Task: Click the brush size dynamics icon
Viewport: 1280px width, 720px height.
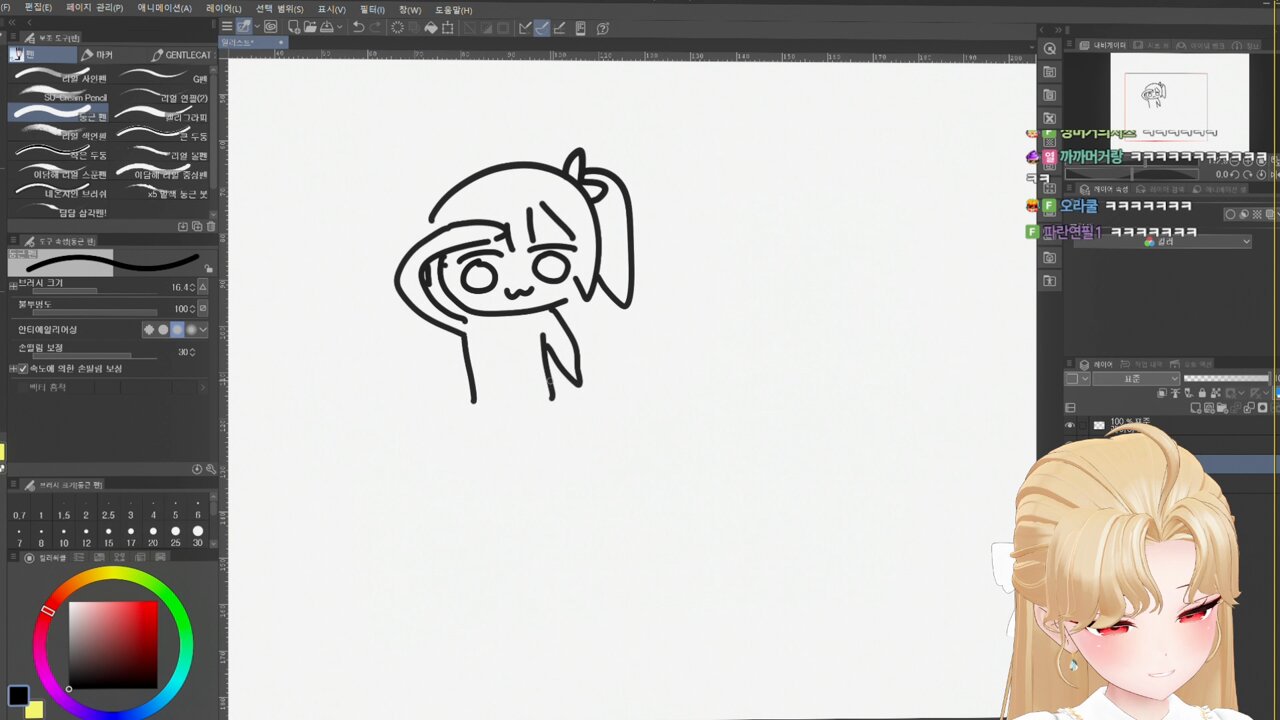Action: [x=203, y=287]
